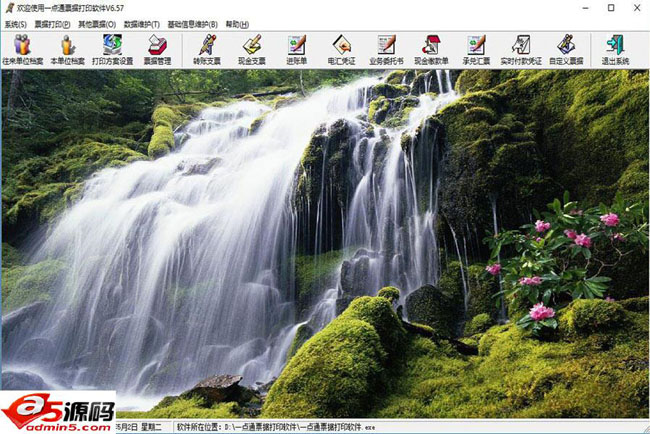The height and width of the screenshot is (434, 650).
Task: Open 往来单位档案 toolbar icon
Action: click(22, 49)
